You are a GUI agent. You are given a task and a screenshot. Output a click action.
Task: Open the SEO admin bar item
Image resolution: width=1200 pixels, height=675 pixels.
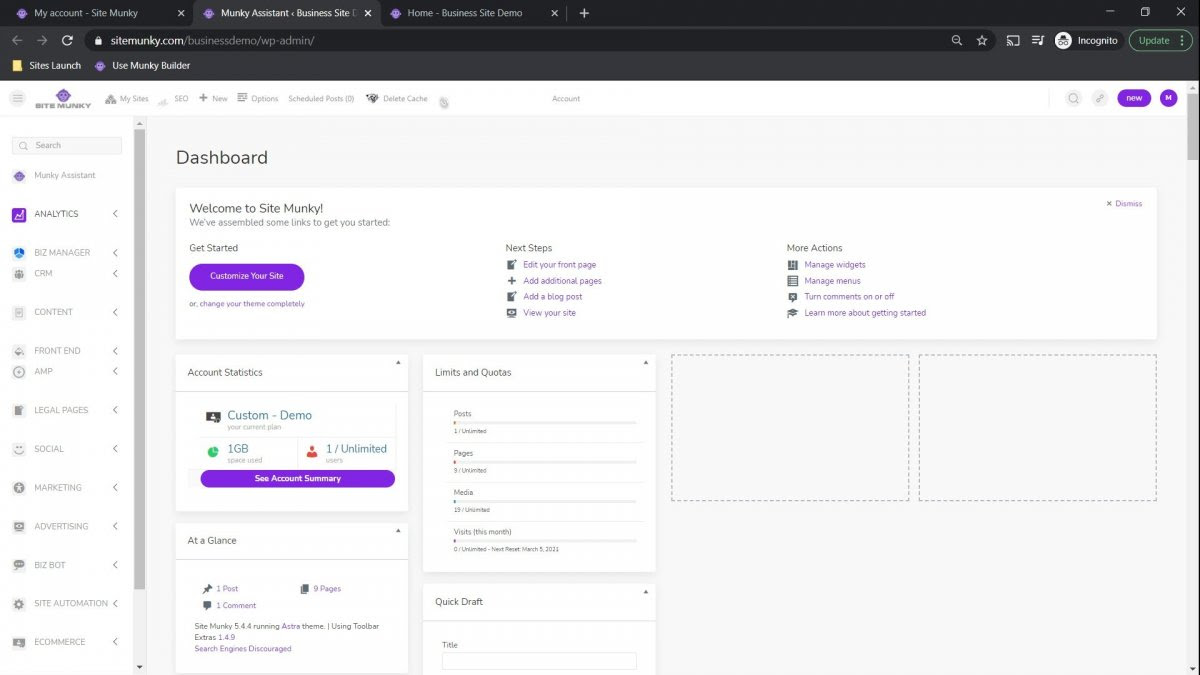click(x=173, y=99)
